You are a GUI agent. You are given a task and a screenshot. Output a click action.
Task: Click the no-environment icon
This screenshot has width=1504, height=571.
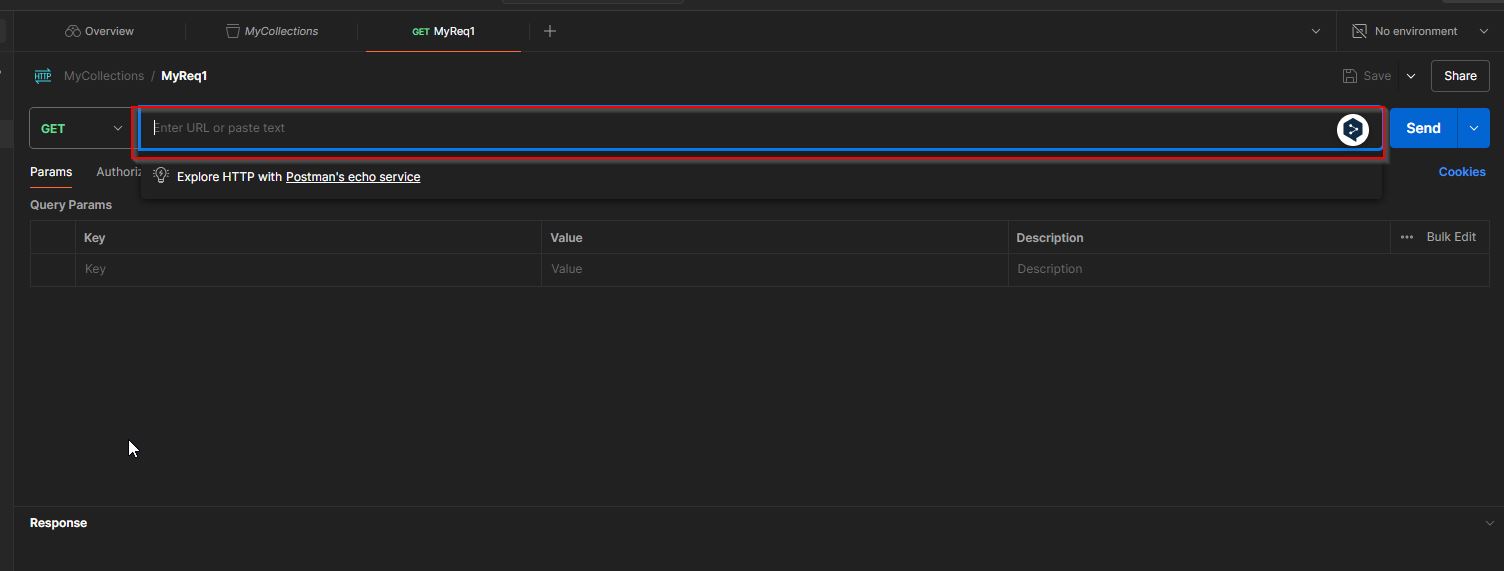point(1359,31)
